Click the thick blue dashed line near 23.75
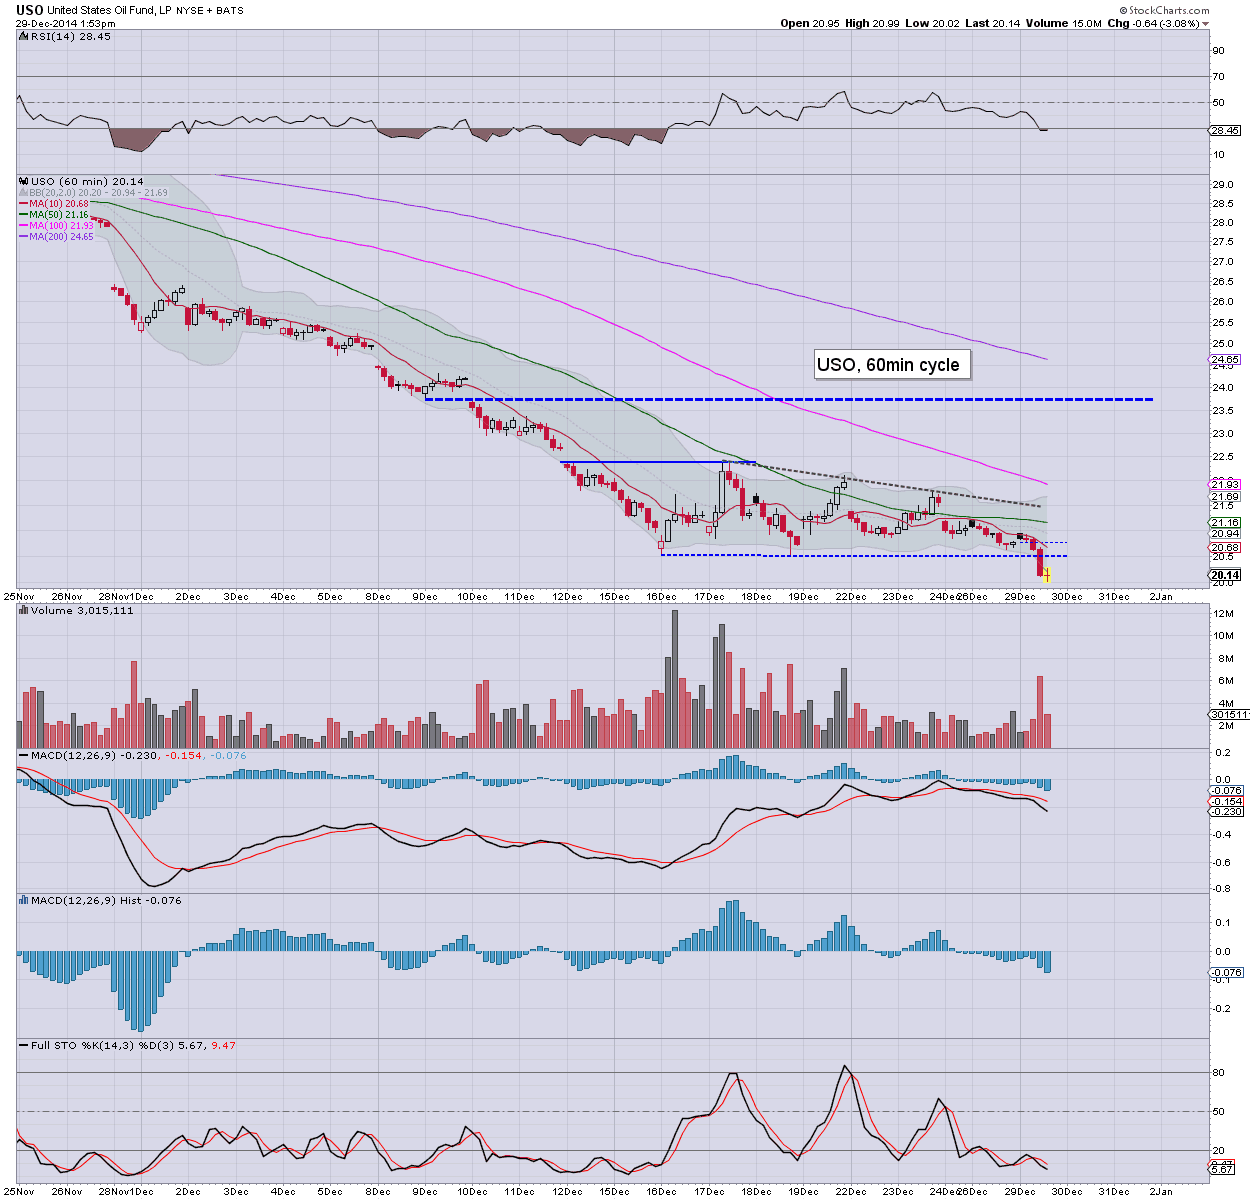Viewport: 1250px width, 1200px height. click(789, 399)
